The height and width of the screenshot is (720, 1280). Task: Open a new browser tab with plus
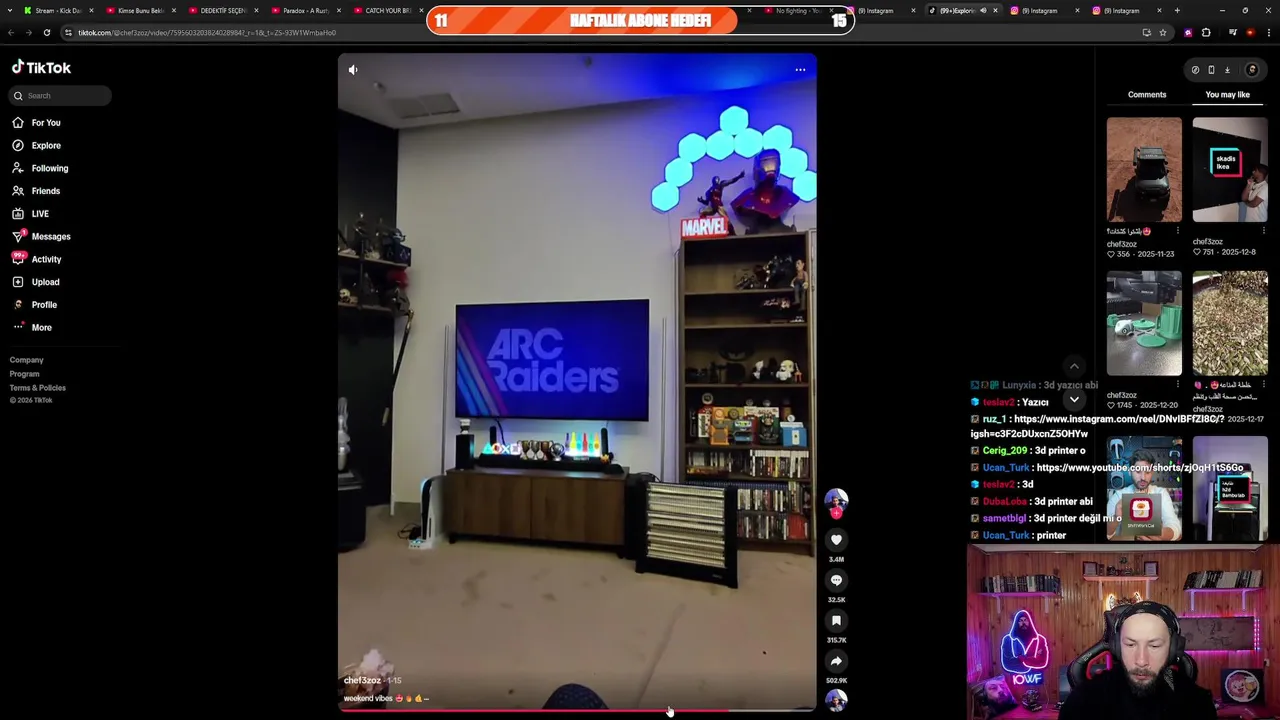pyautogui.click(x=1177, y=10)
